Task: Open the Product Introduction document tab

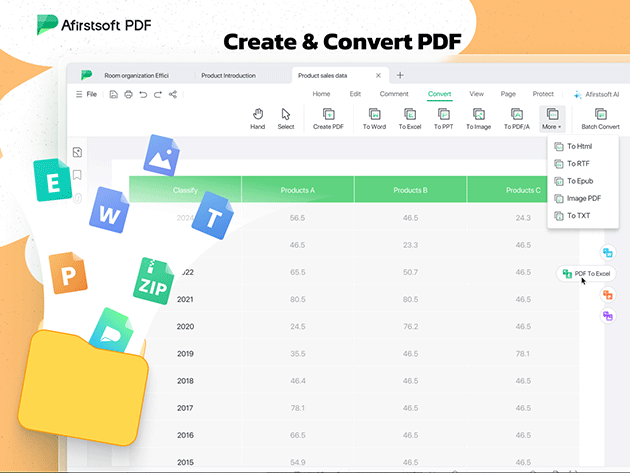Action: tap(228, 75)
